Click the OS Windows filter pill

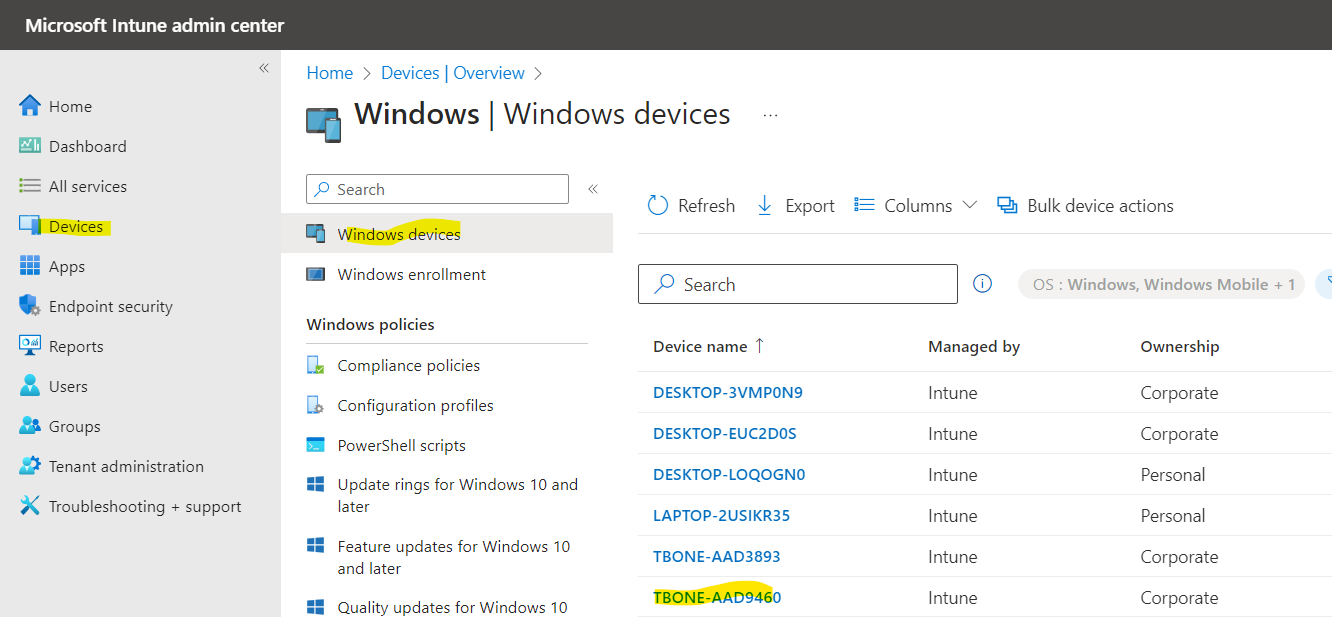[x=1160, y=284]
